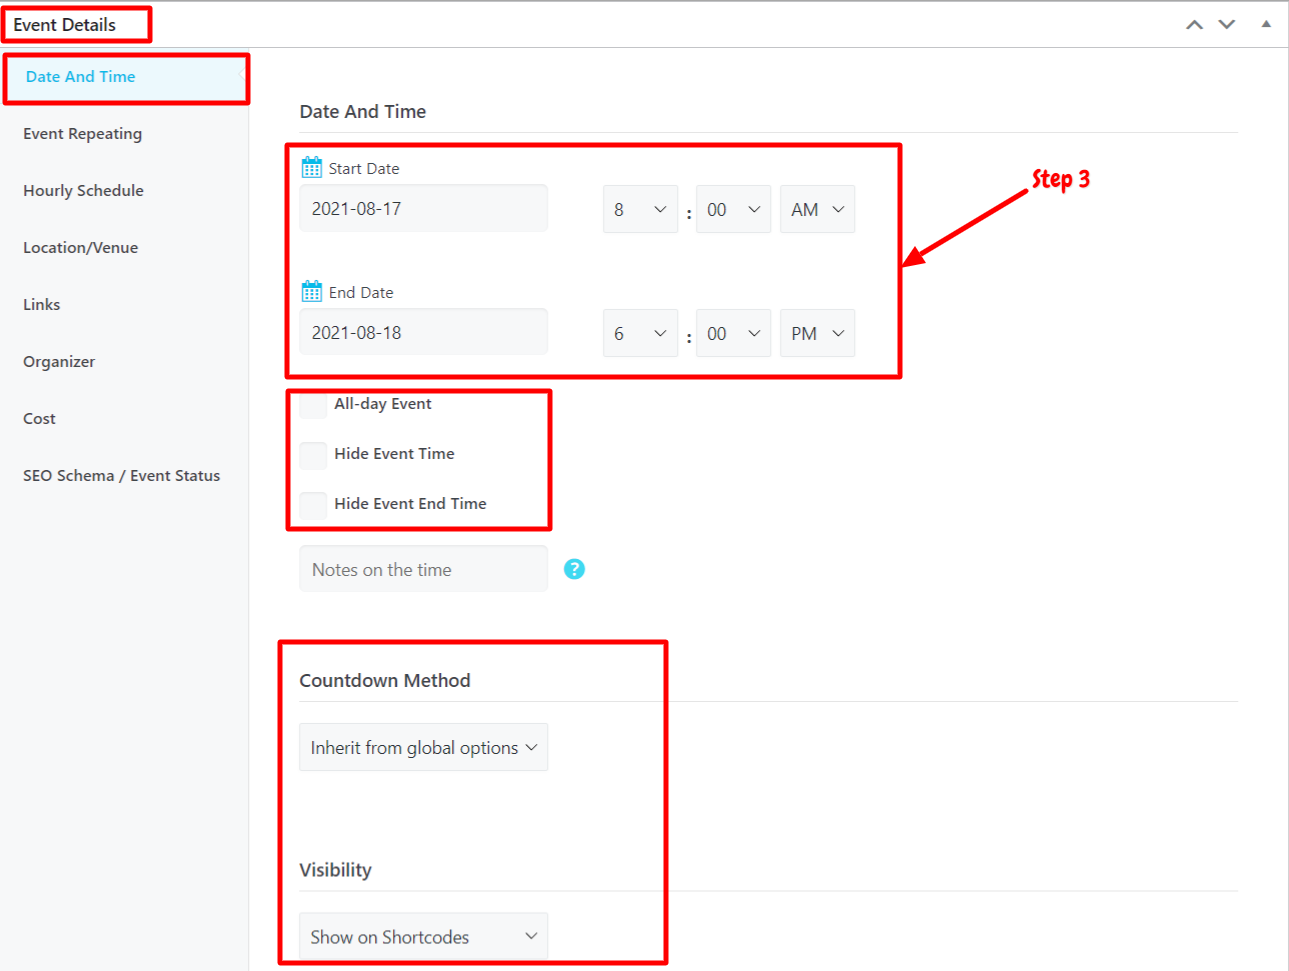
Task: Collapse the Event Details panel
Action: click(1266, 24)
